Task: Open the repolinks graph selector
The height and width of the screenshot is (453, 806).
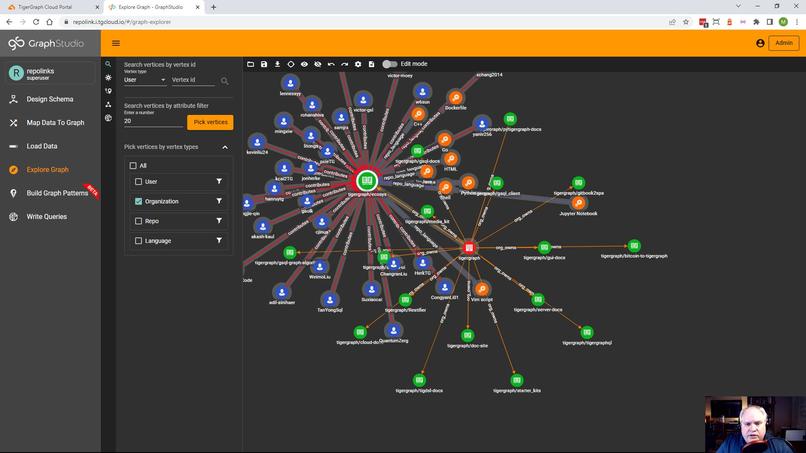Action: 50,74
